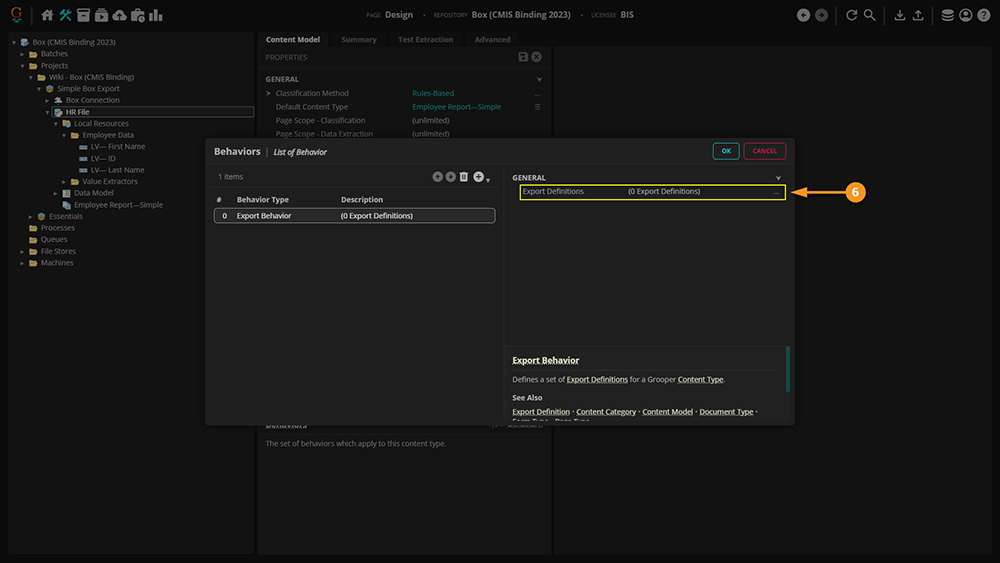The image size is (1000, 563).
Task: Click the Design tools icon
Action: (66, 15)
